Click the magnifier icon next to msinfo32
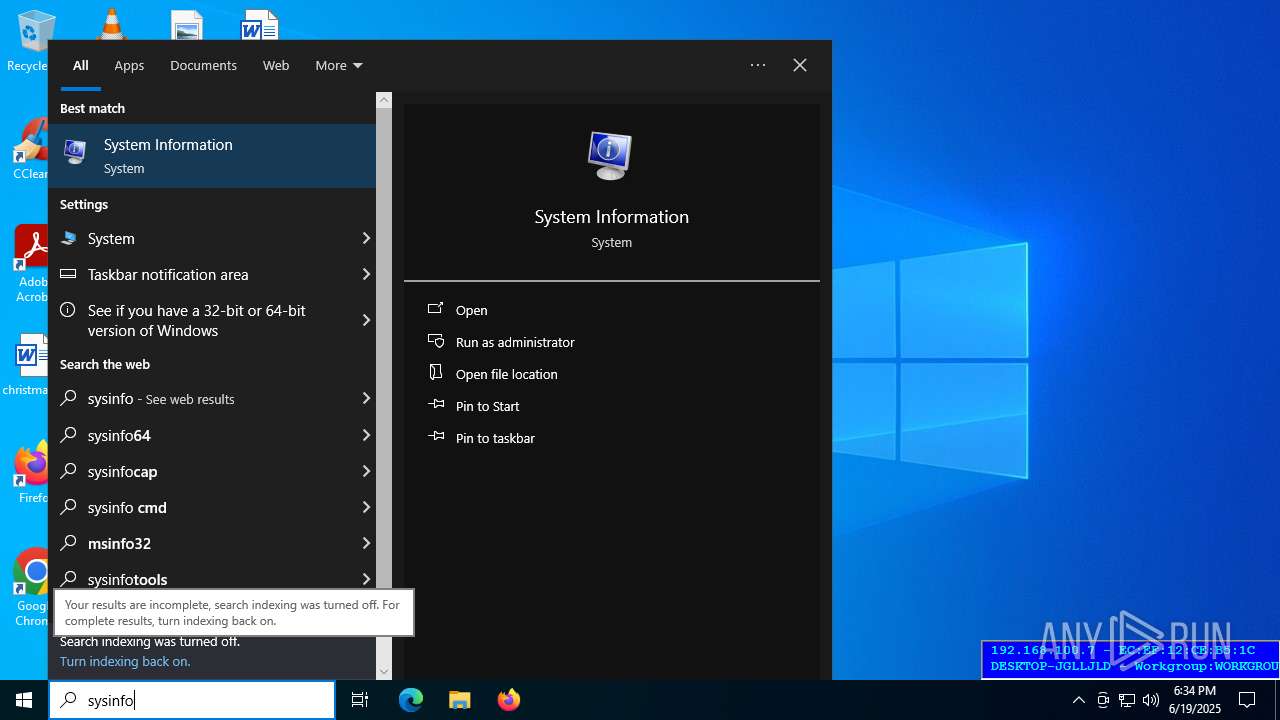The width and height of the screenshot is (1280, 720). [x=69, y=543]
